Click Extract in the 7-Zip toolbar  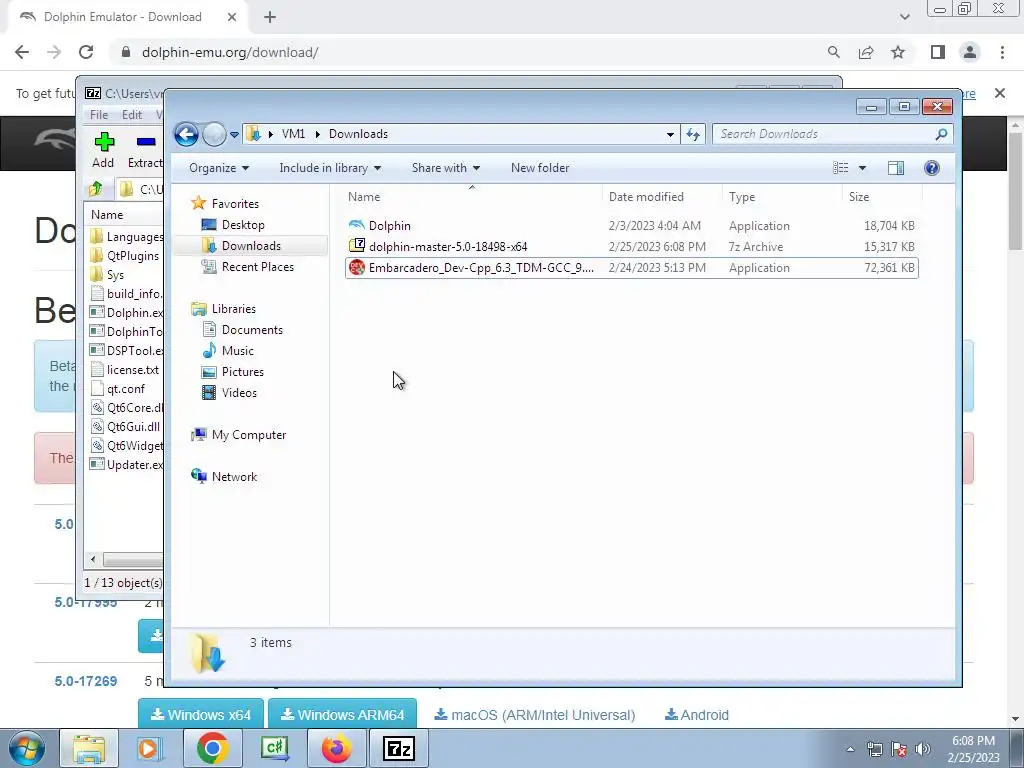point(145,150)
